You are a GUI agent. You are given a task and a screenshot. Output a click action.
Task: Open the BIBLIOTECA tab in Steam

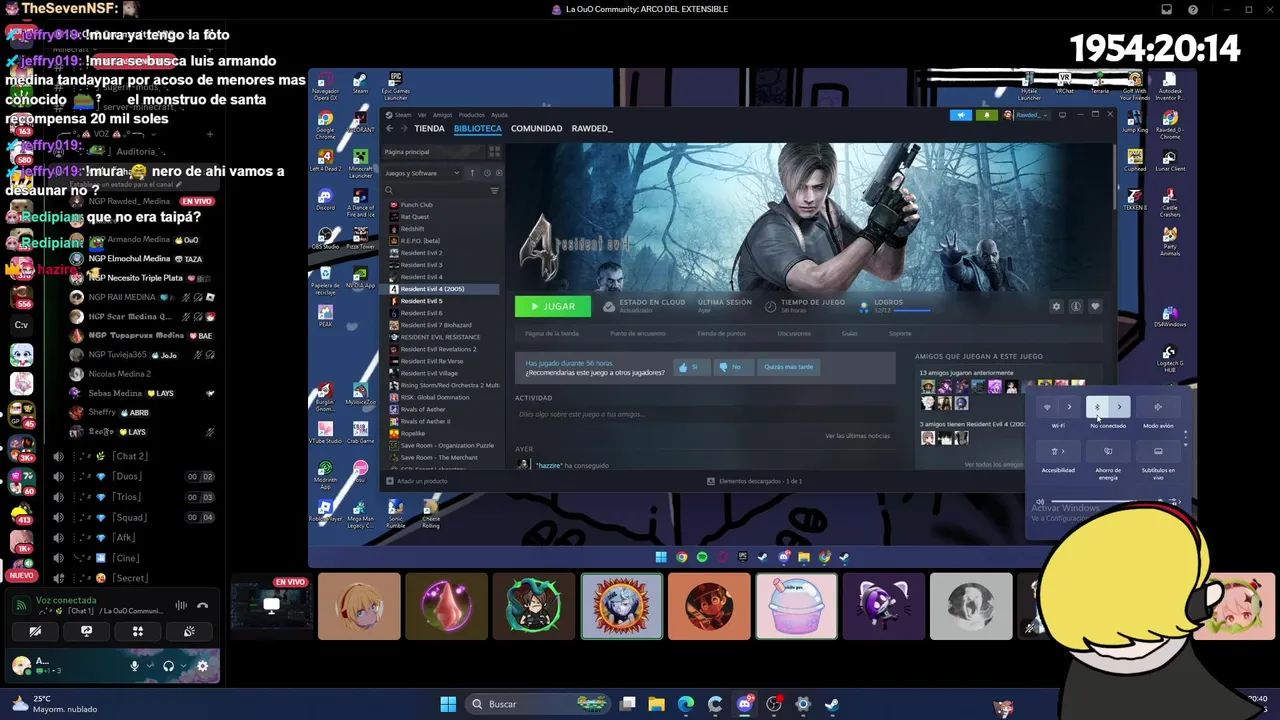tap(478, 128)
